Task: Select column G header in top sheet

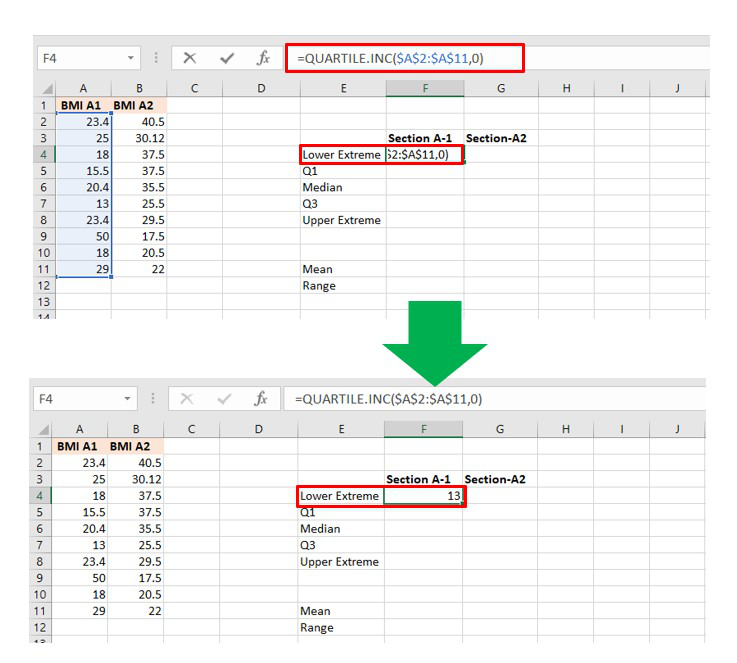Action: 501,88
